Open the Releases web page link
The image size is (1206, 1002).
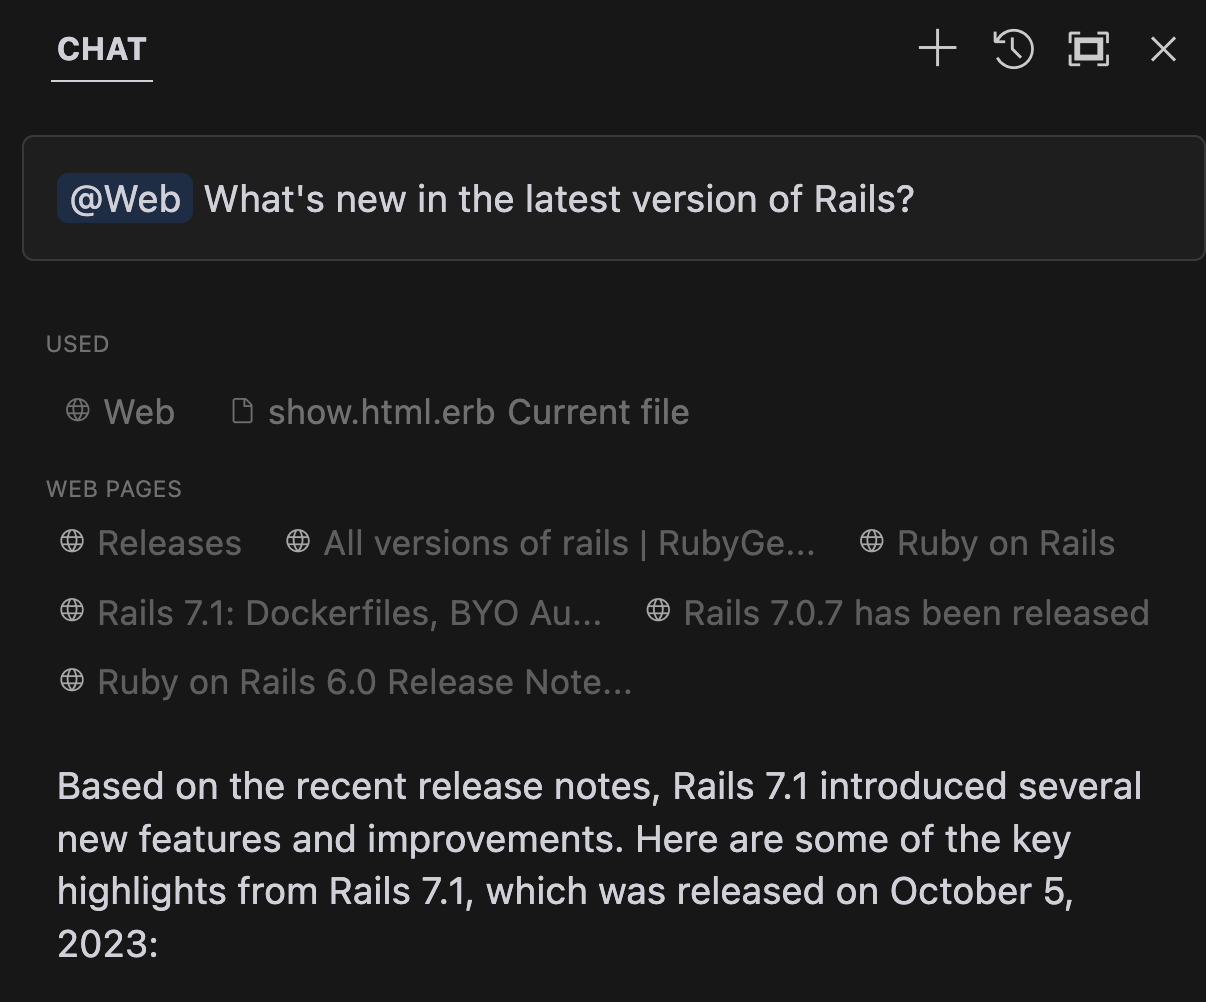pos(169,543)
